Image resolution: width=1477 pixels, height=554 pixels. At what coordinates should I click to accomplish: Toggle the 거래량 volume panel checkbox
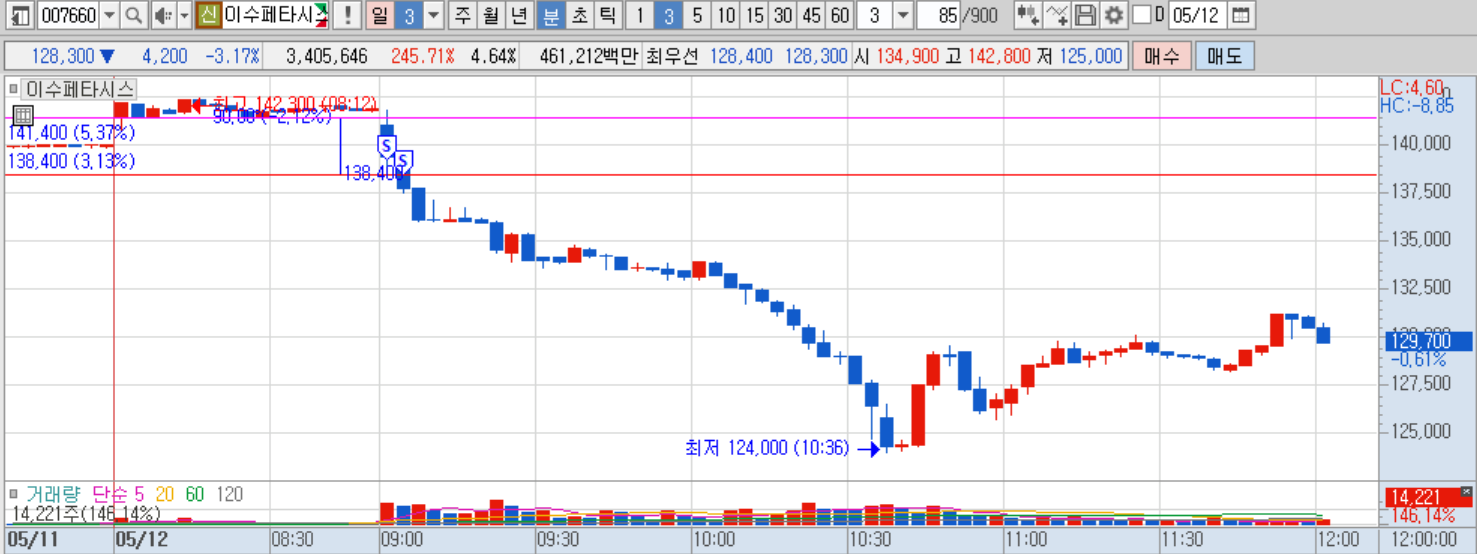click(x=14, y=494)
